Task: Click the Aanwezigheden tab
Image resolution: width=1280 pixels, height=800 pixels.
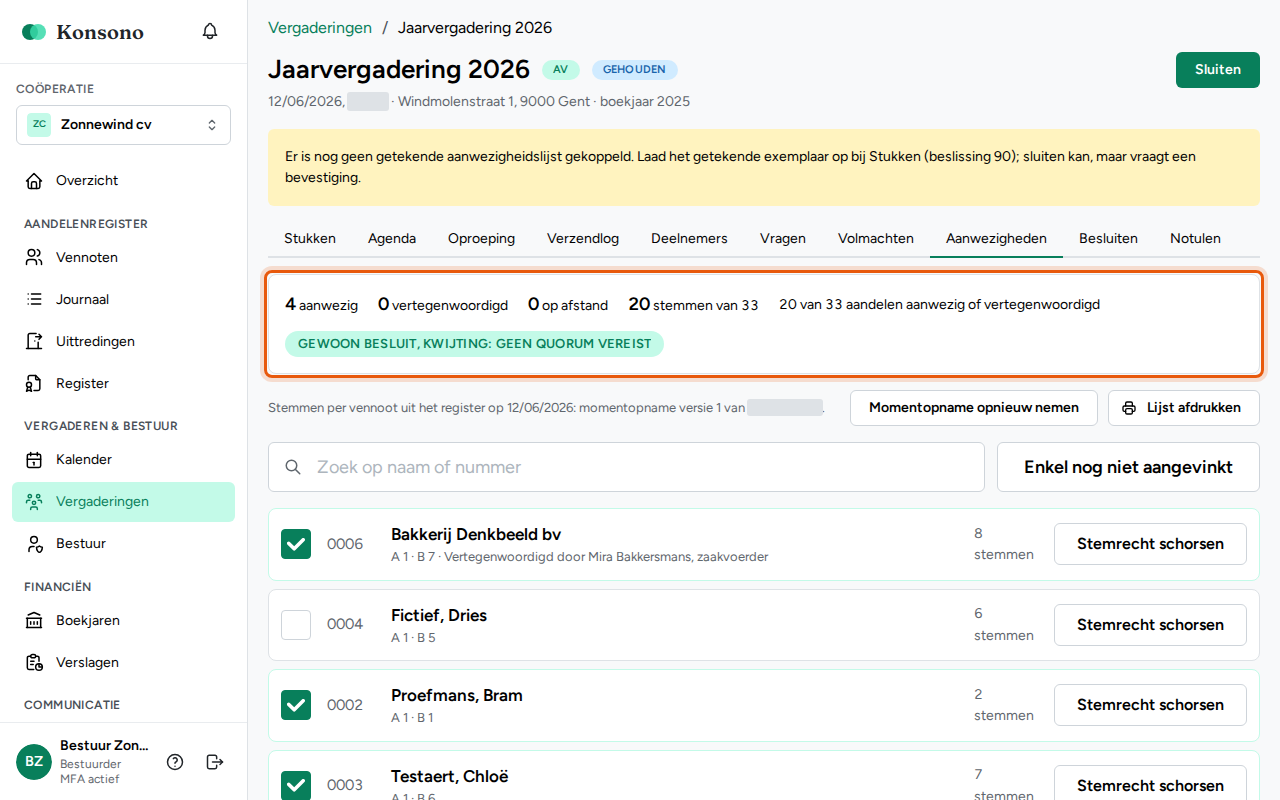Action: coord(996,239)
